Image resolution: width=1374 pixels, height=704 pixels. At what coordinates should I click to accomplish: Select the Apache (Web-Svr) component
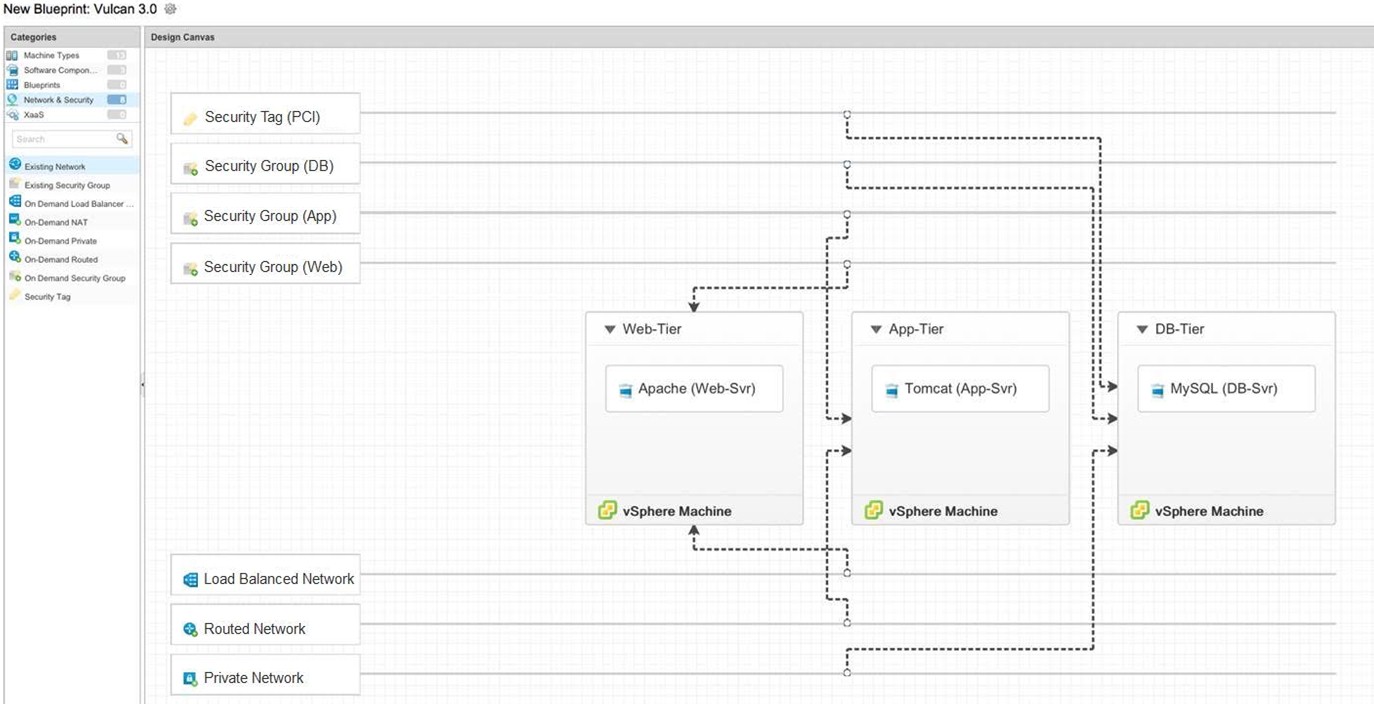click(x=694, y=388)
